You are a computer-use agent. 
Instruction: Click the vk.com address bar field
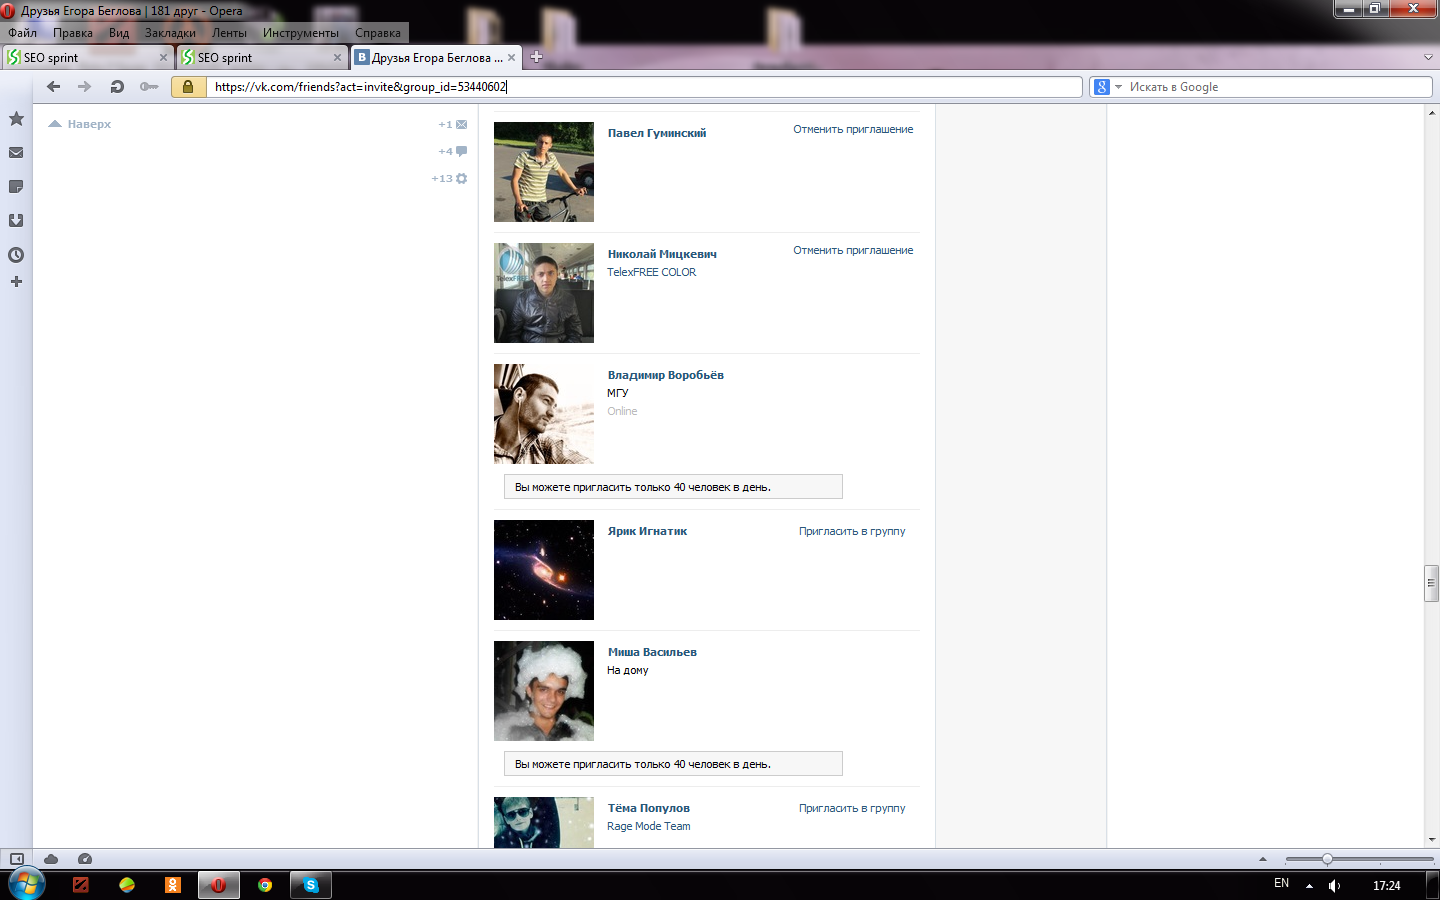[x=645, y=87]
